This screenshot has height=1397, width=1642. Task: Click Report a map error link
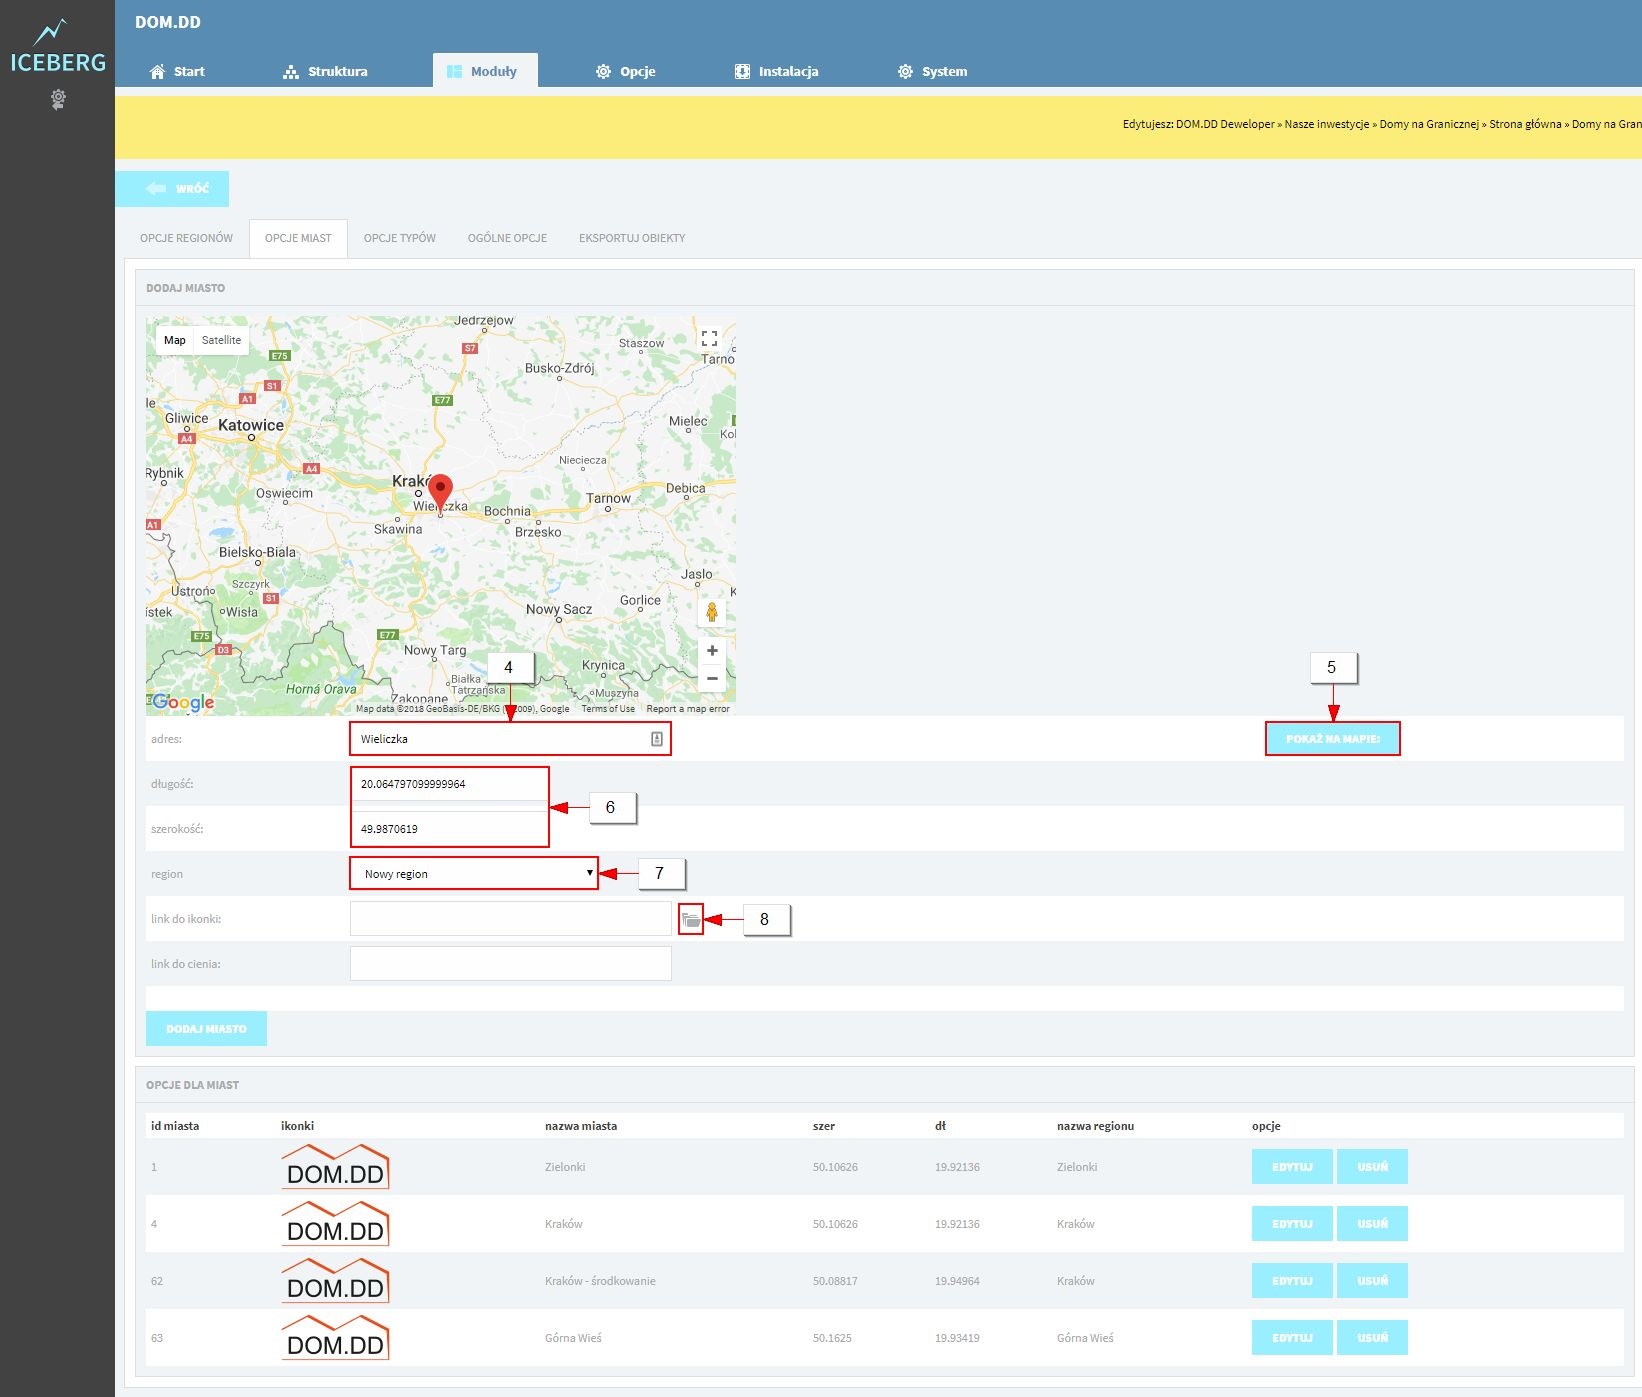688,709
